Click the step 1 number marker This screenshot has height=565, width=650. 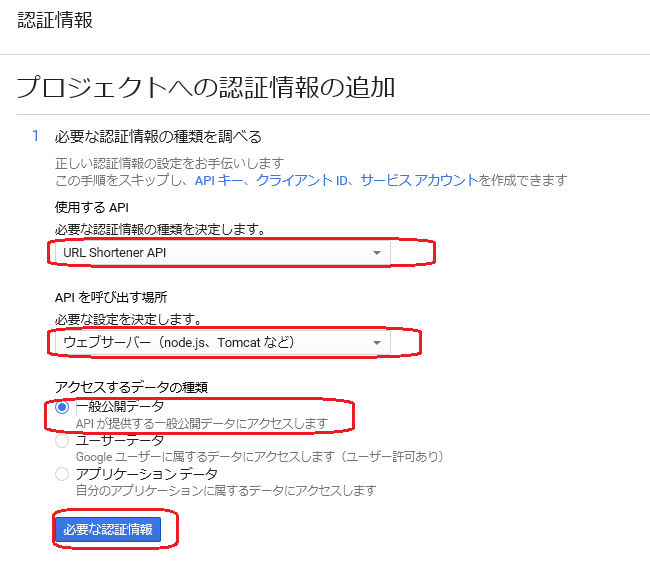(x=36, y=136)
